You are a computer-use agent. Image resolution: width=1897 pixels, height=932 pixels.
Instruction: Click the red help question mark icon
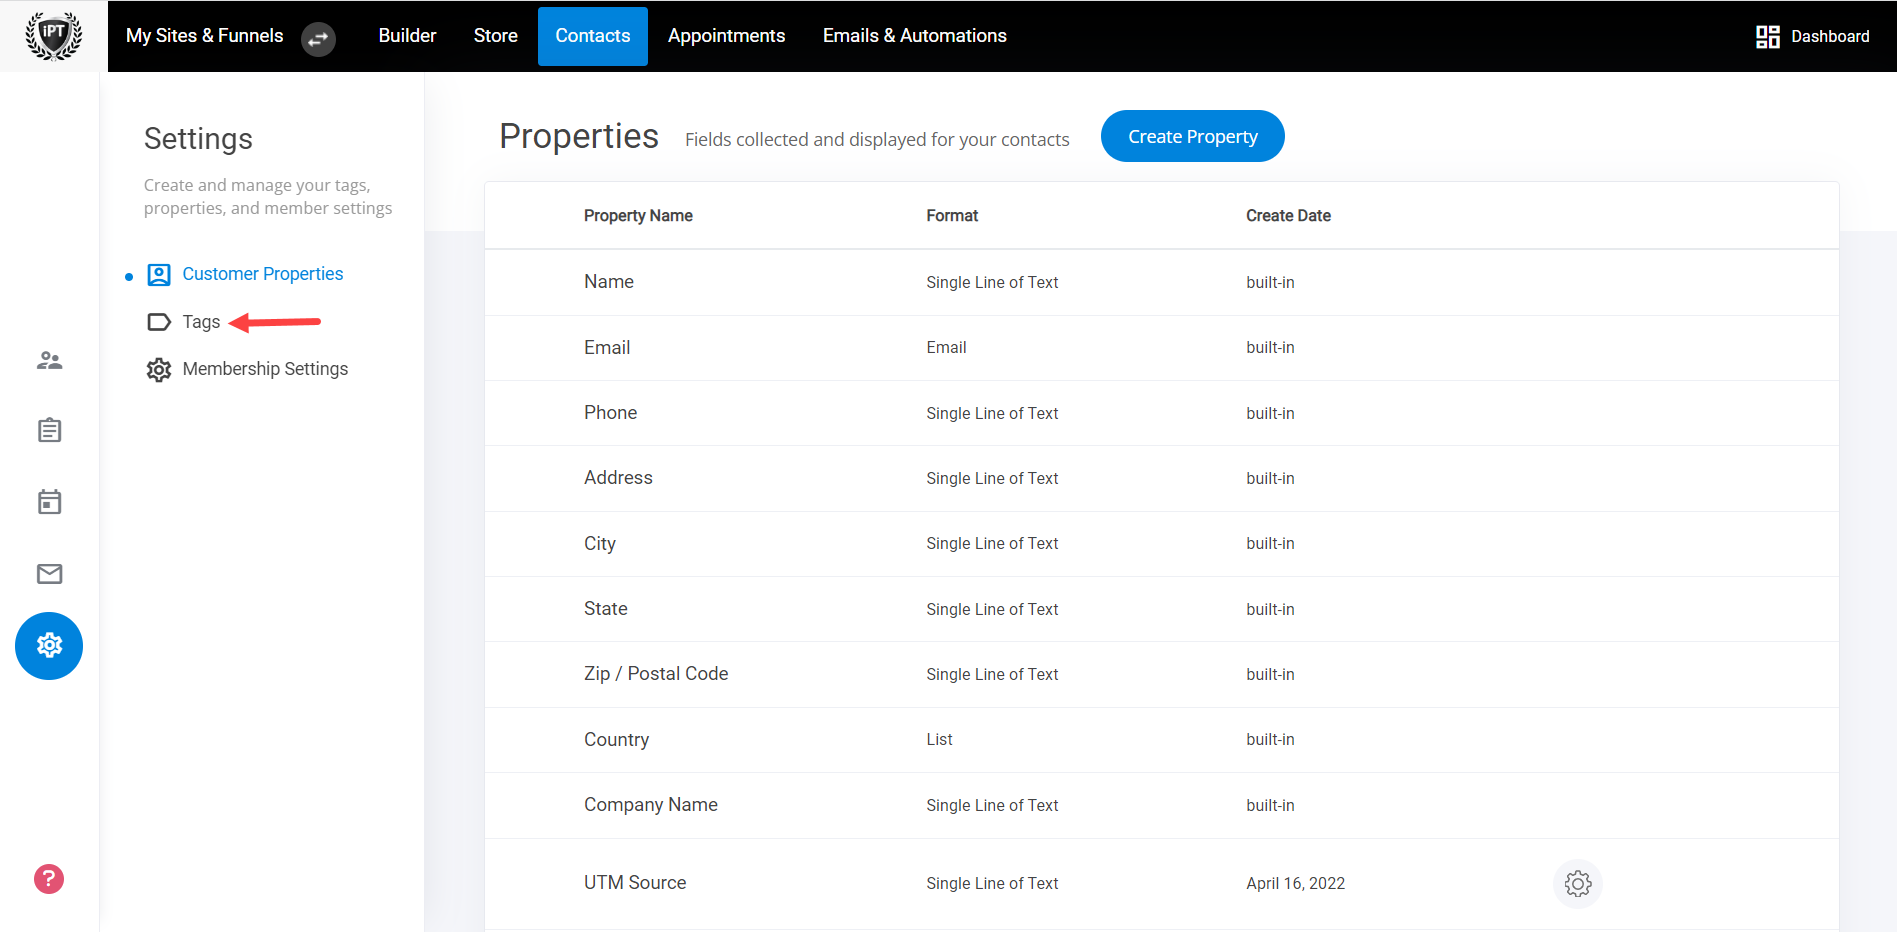49,879
